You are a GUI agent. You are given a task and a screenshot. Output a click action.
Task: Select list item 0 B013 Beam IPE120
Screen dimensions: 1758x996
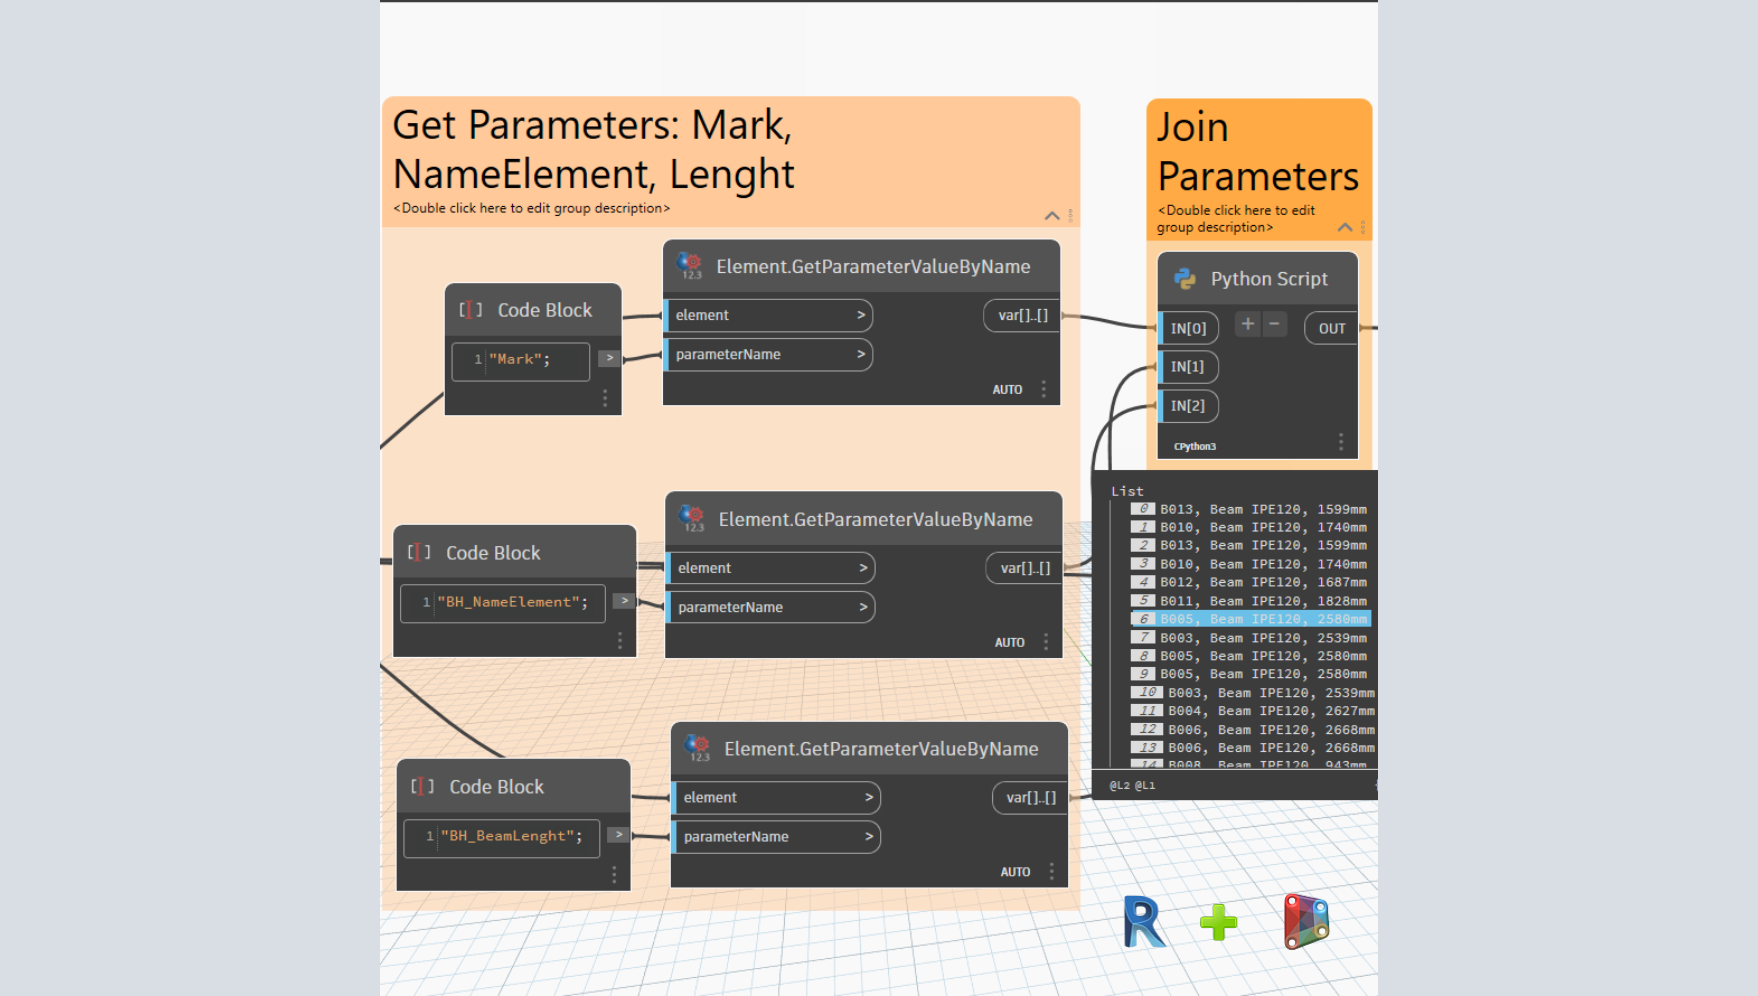tap(1261, 509)
